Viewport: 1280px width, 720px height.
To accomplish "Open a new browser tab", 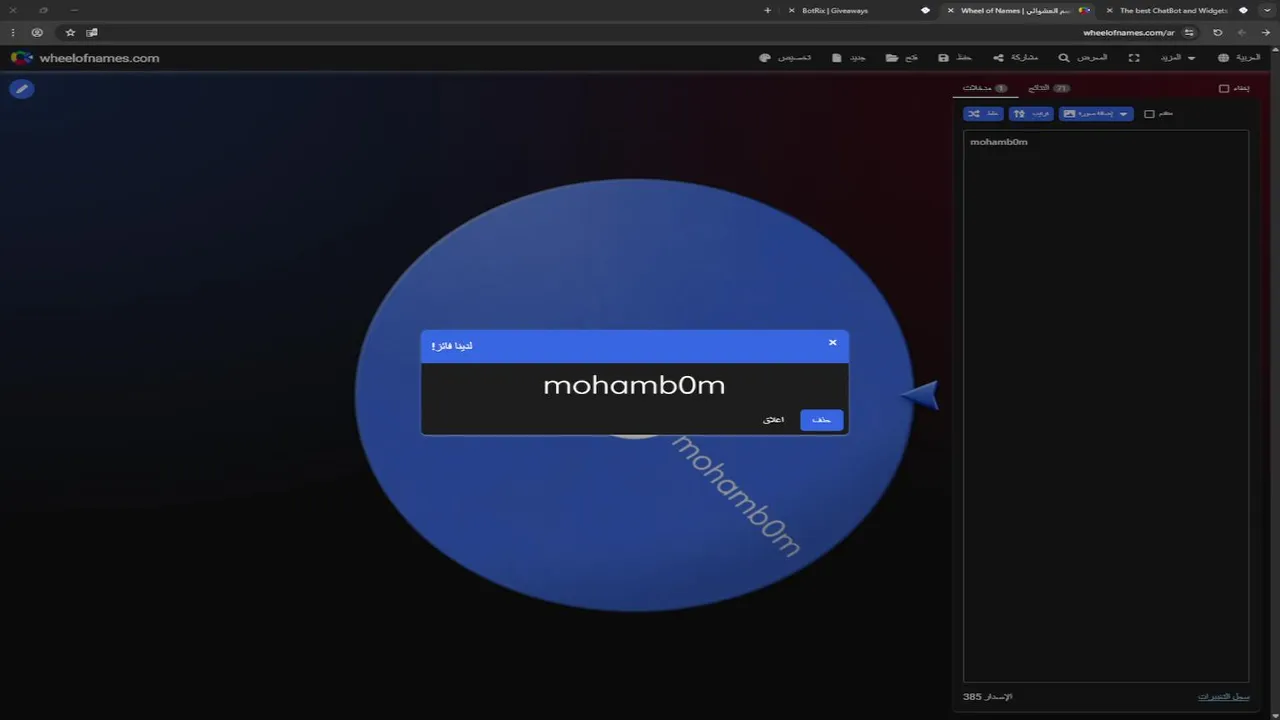I will click(x=767, y=10).
